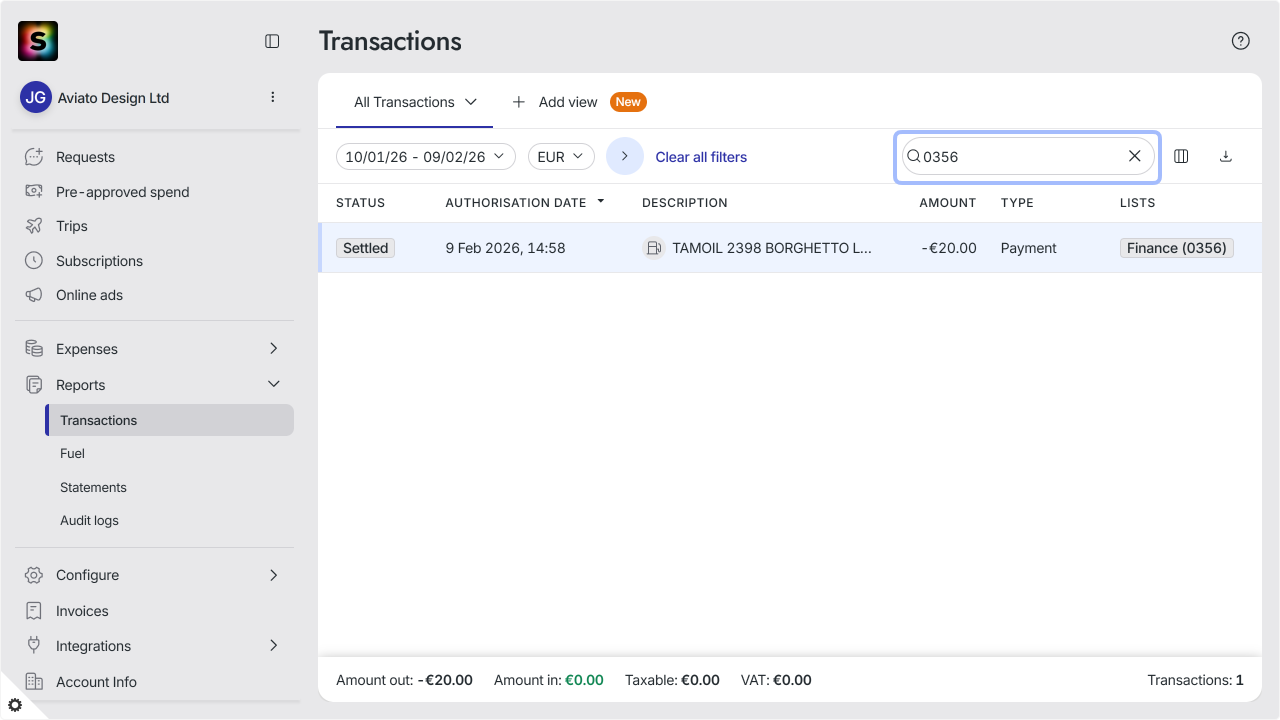Screen dimensions: 1280x720
Task: Open Fuel under Reports
Action: click(72, 453)
